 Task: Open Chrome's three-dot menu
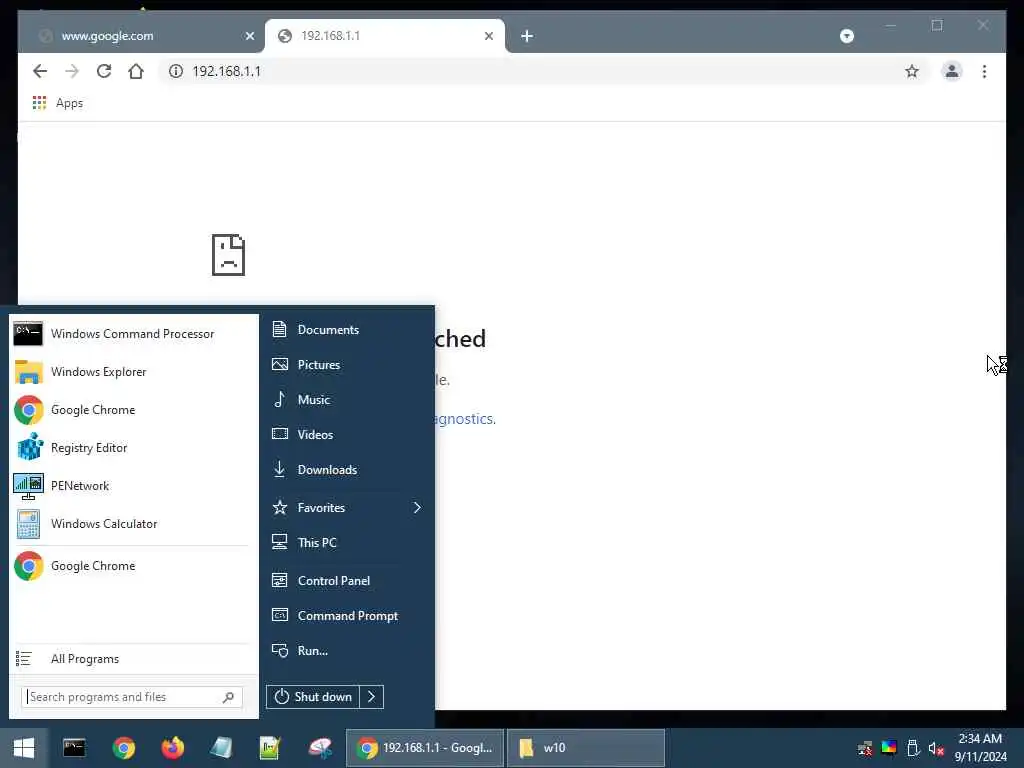click(984, 71)
